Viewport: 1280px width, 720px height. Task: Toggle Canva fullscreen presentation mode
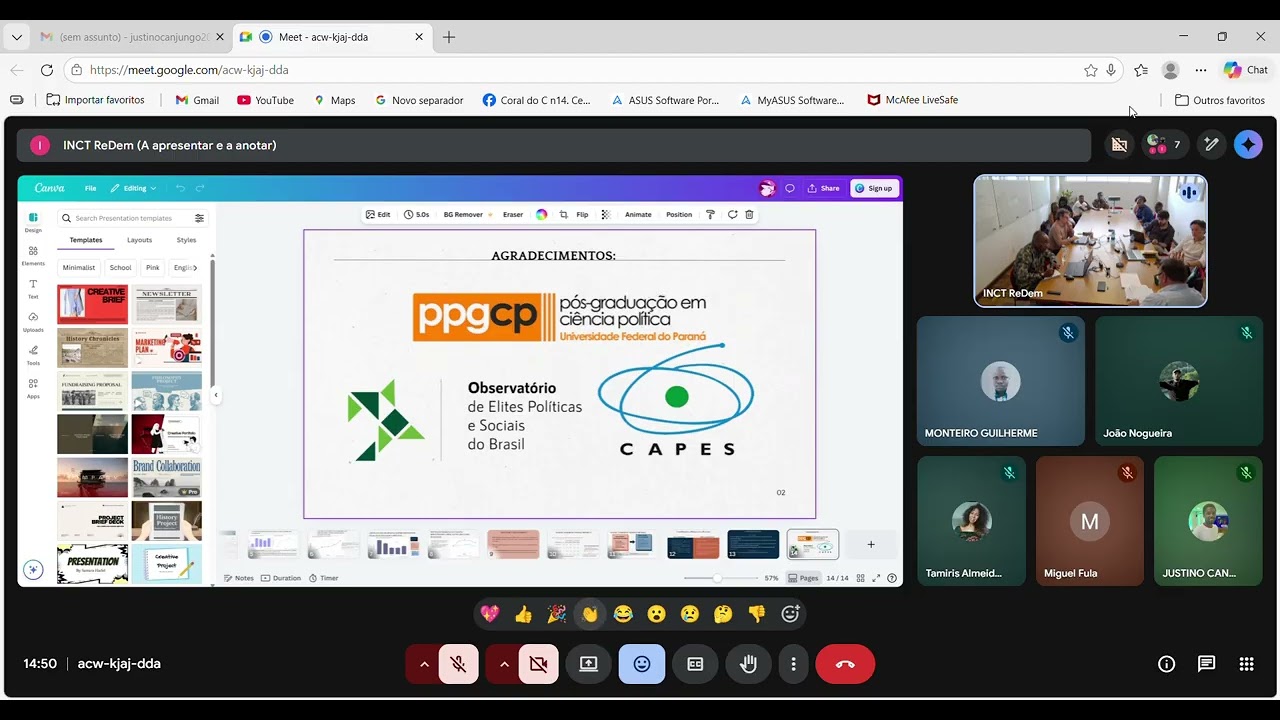877,578
